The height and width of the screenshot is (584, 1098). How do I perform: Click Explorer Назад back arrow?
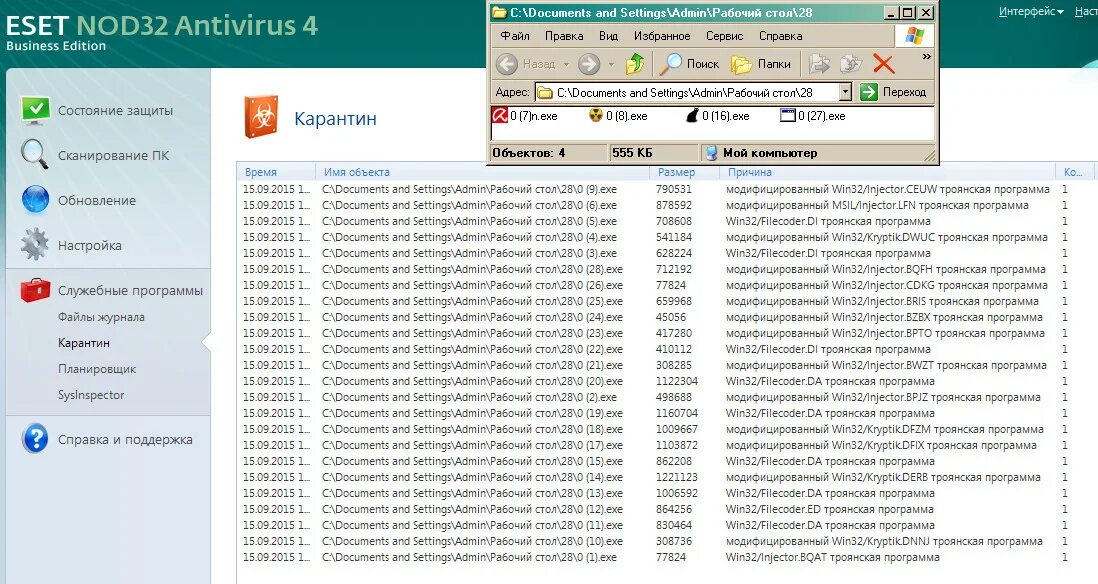[x=507, y=64]
